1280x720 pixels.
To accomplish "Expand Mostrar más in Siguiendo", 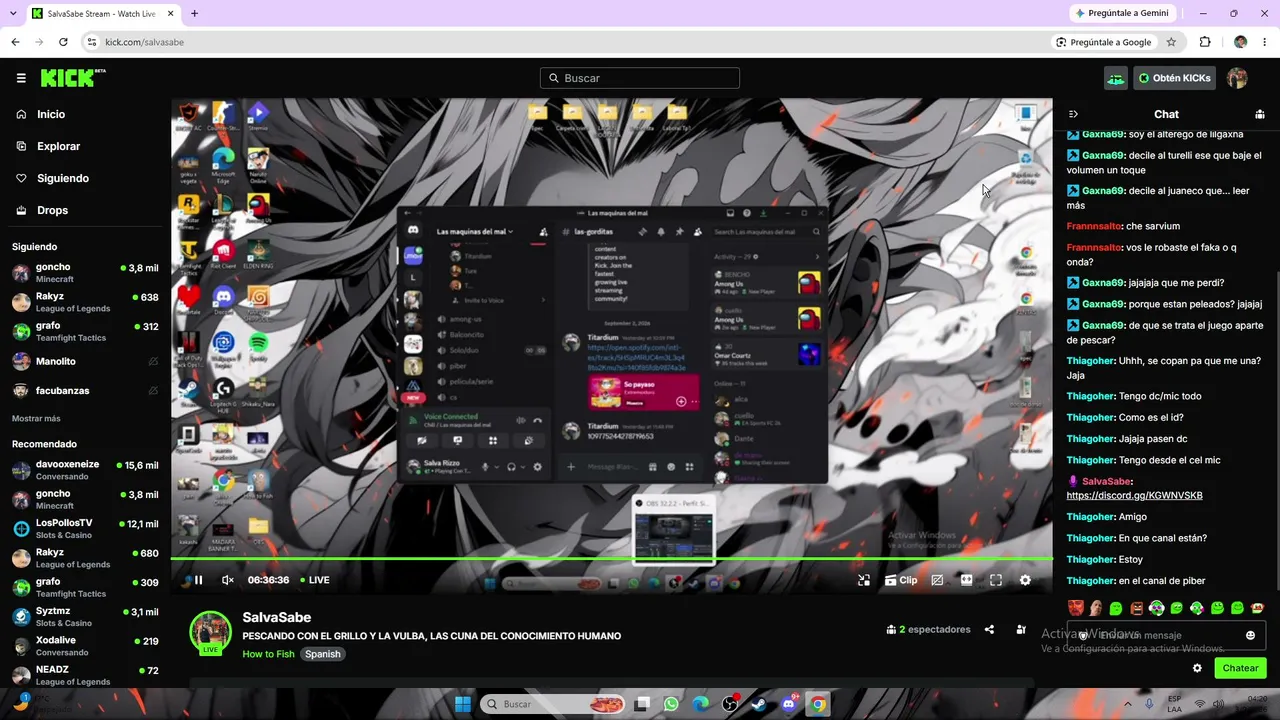I will 36,418.
